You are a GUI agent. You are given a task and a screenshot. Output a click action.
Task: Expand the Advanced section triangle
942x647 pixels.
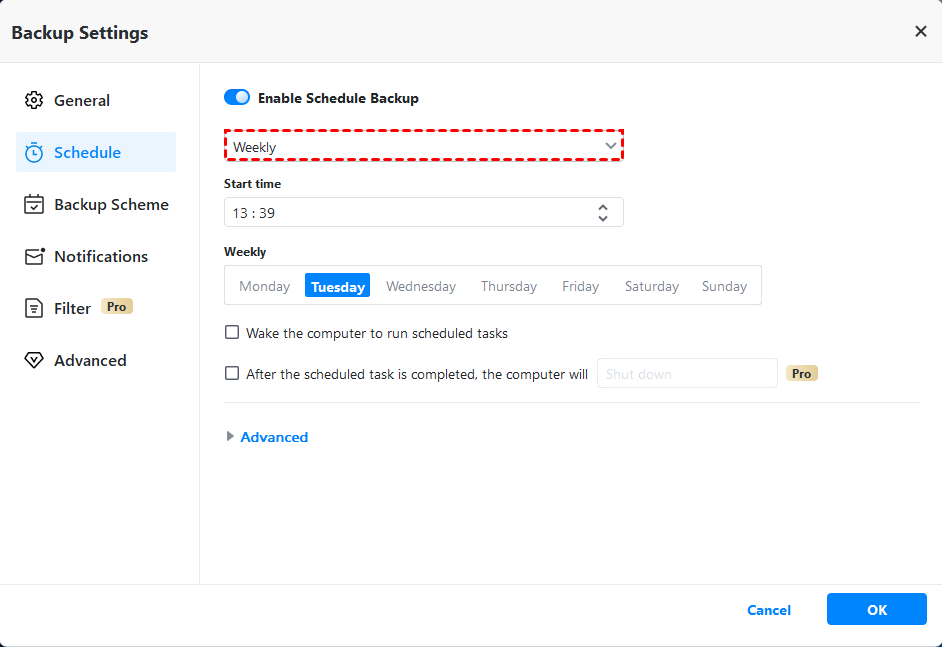click(x=231, y=437)
